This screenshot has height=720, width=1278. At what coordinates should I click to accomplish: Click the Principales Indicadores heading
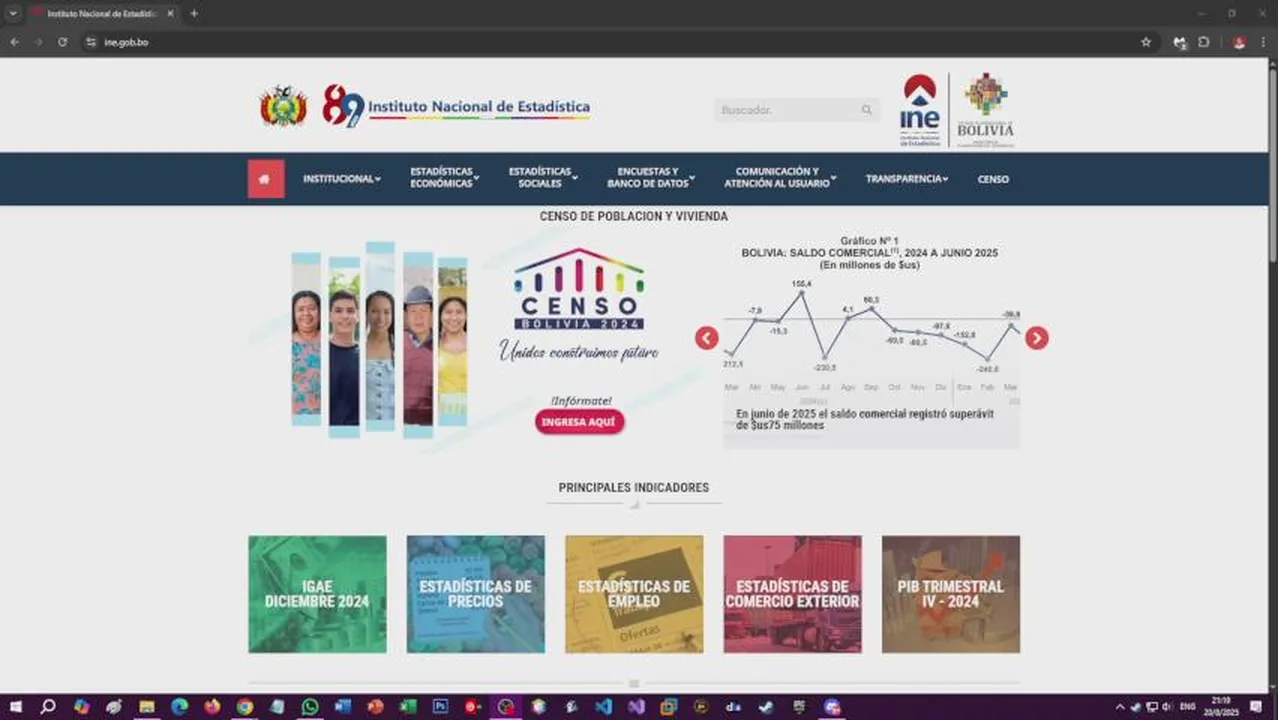634,488
